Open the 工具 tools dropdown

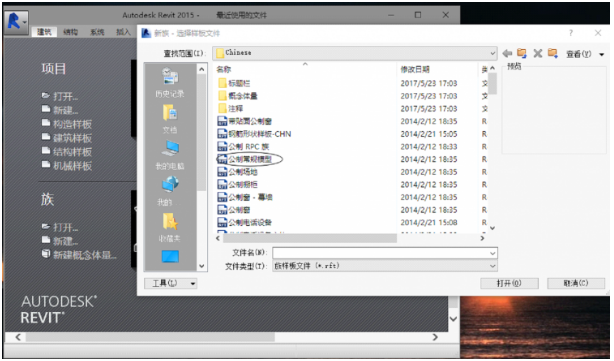click(170, 283)
